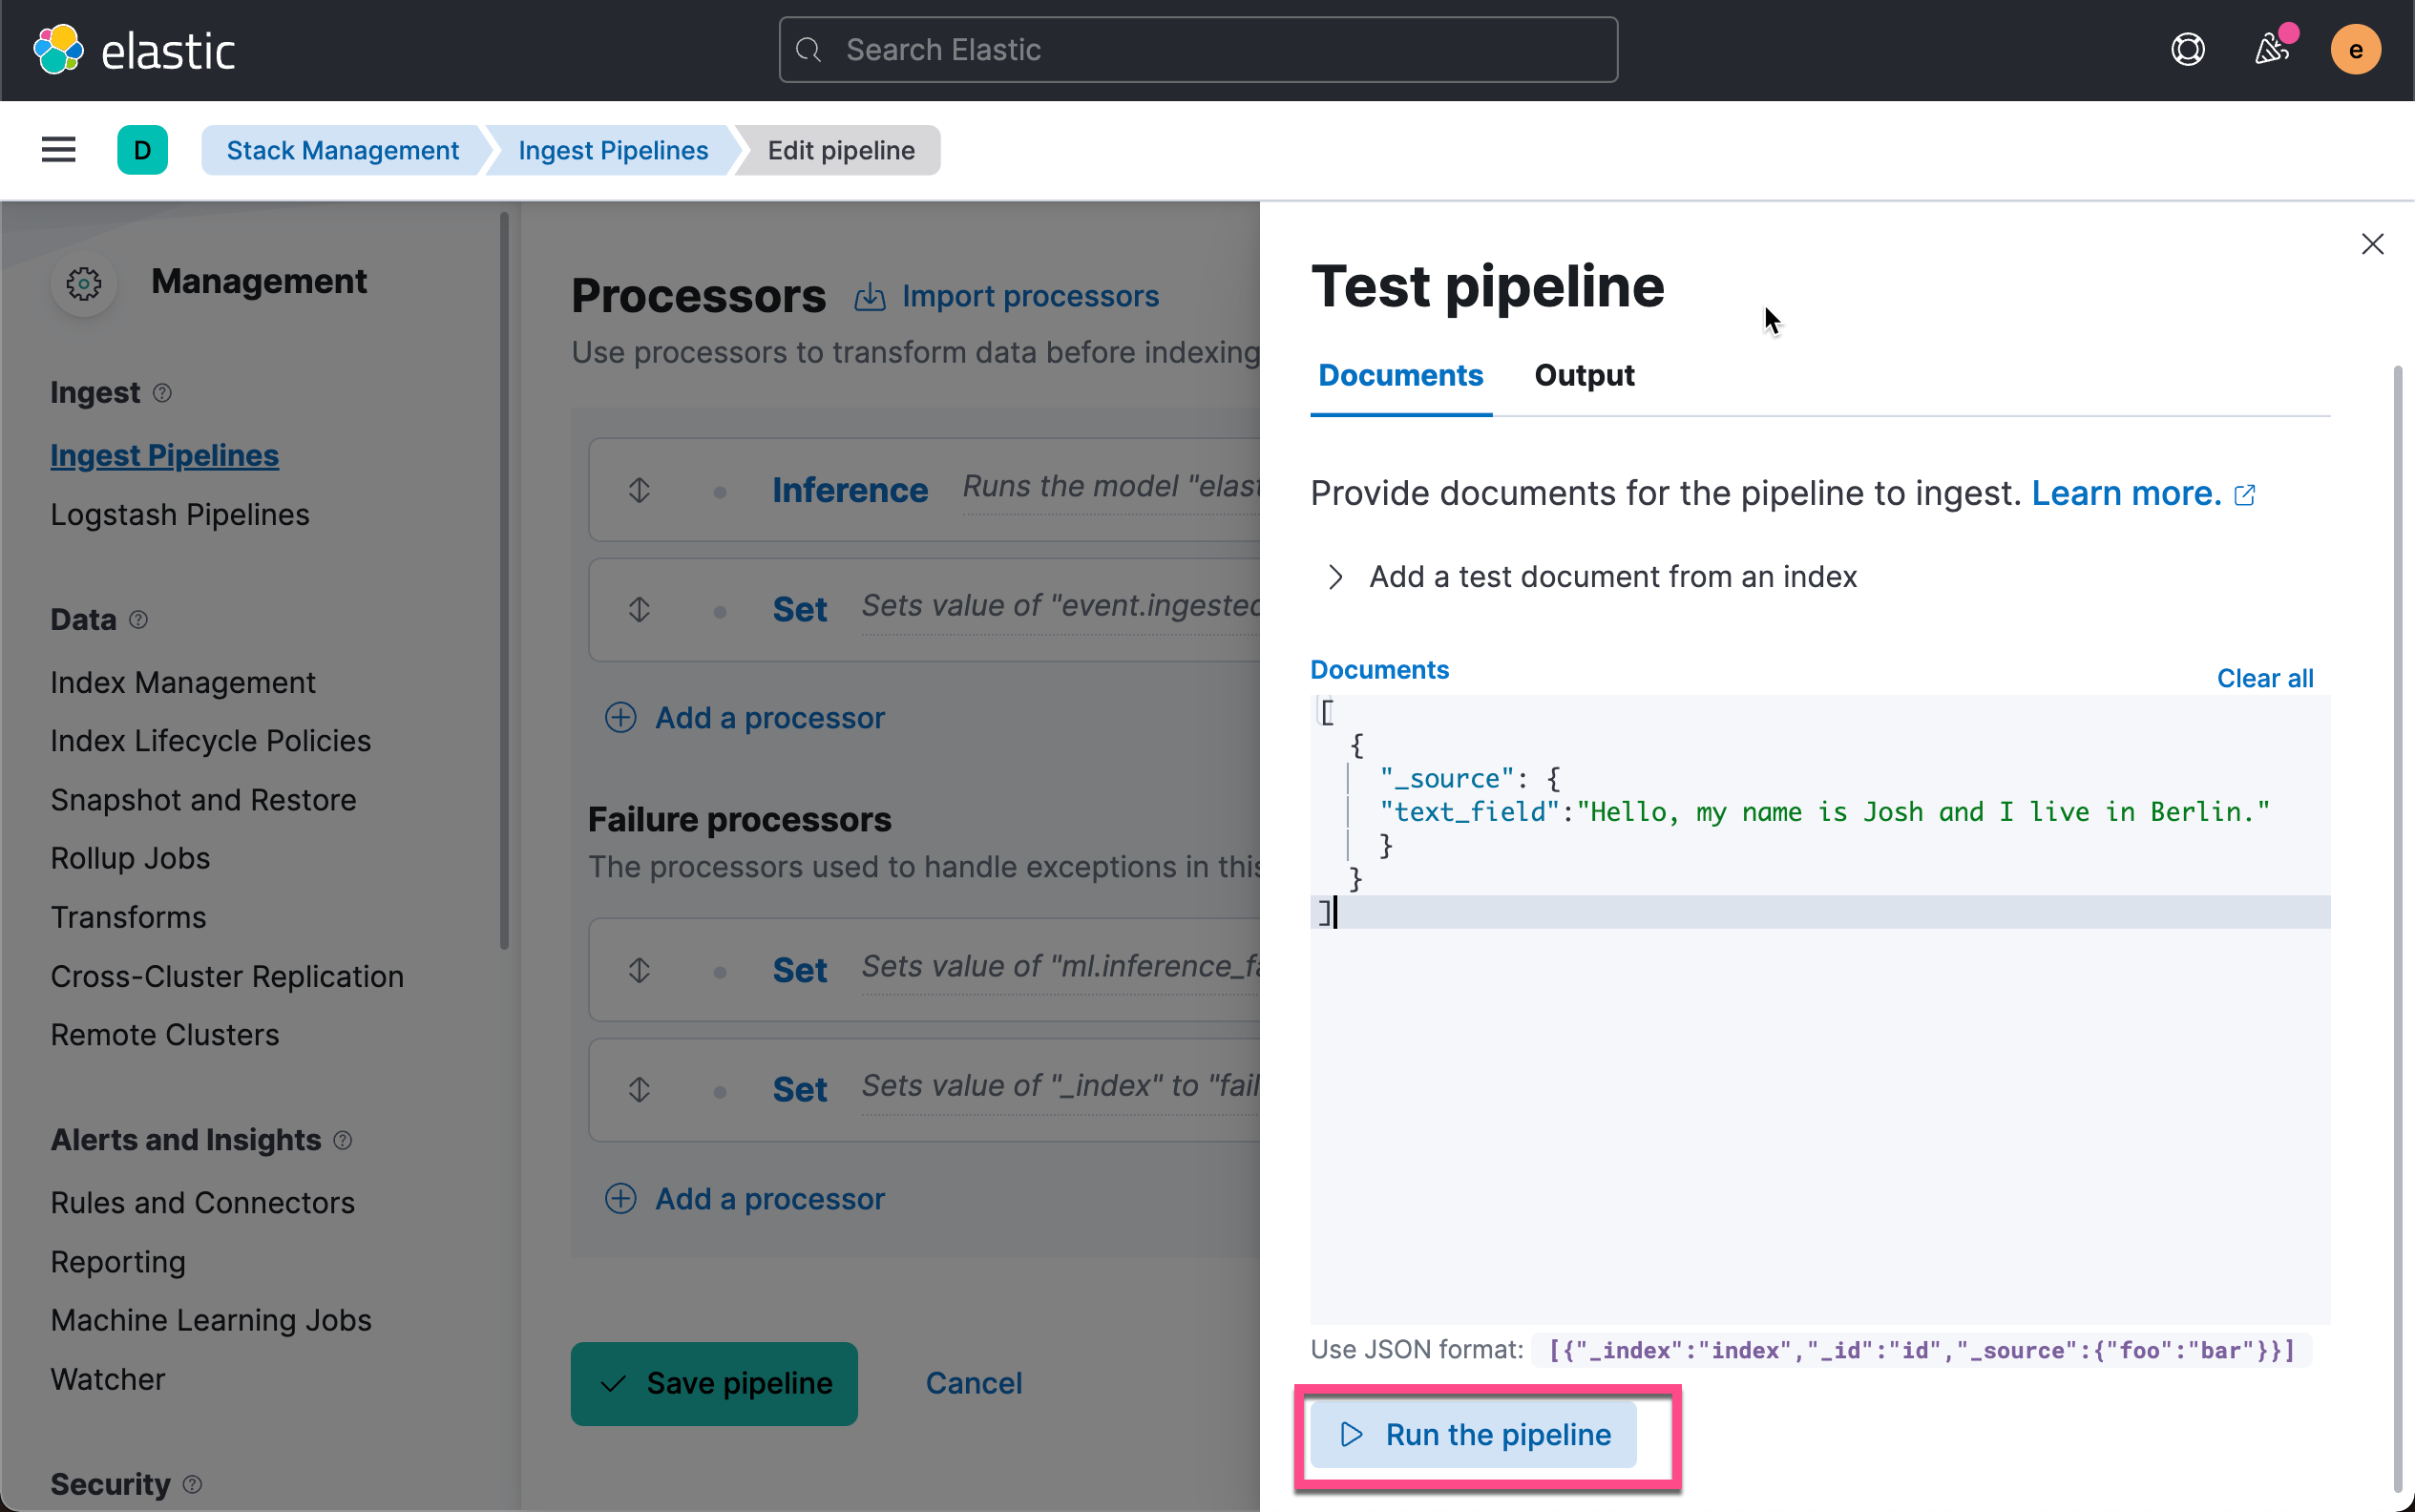Click the Search Elastic input field
Screen dimensions: 2415x1512
1198,49
